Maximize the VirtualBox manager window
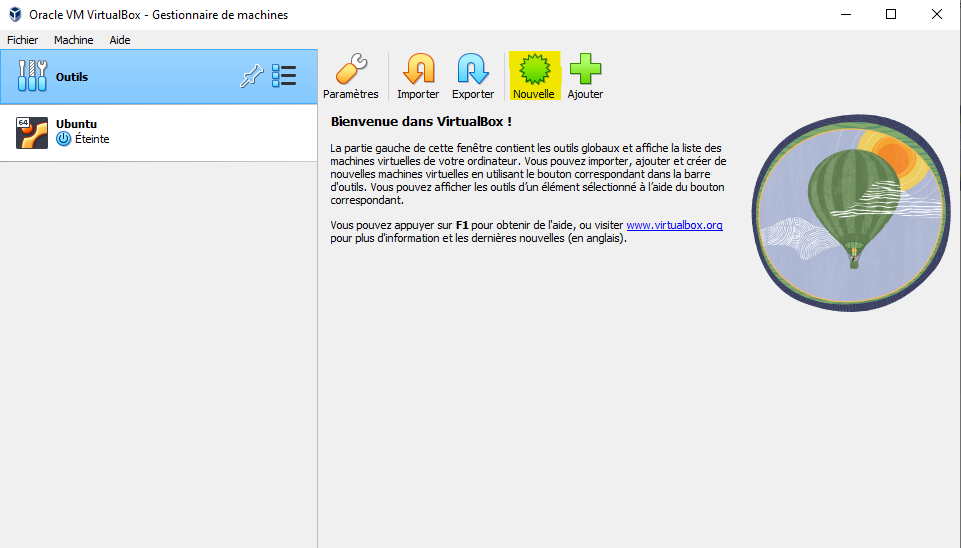Viewport: 961px width, 548px height. 890,14
